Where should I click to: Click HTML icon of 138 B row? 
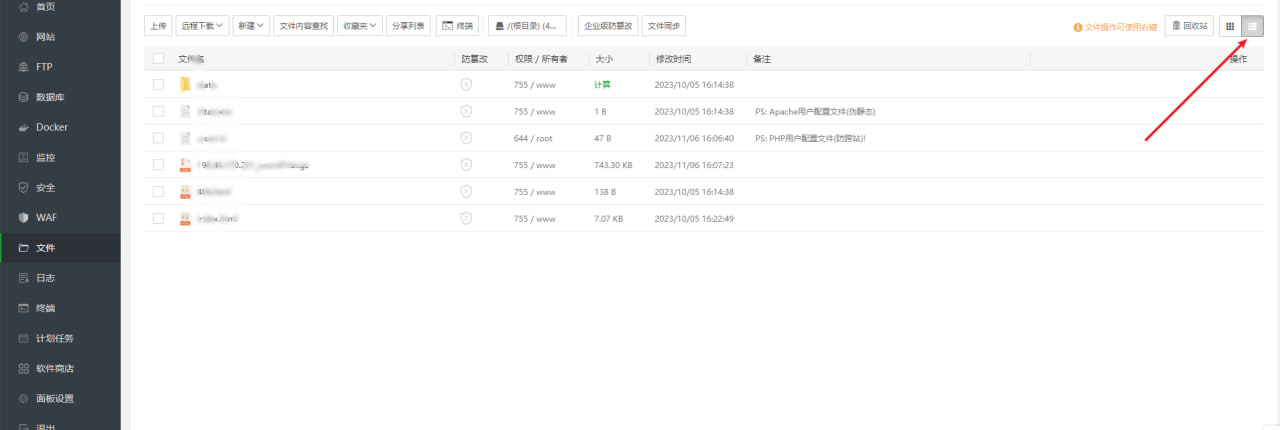click(185, 191)
